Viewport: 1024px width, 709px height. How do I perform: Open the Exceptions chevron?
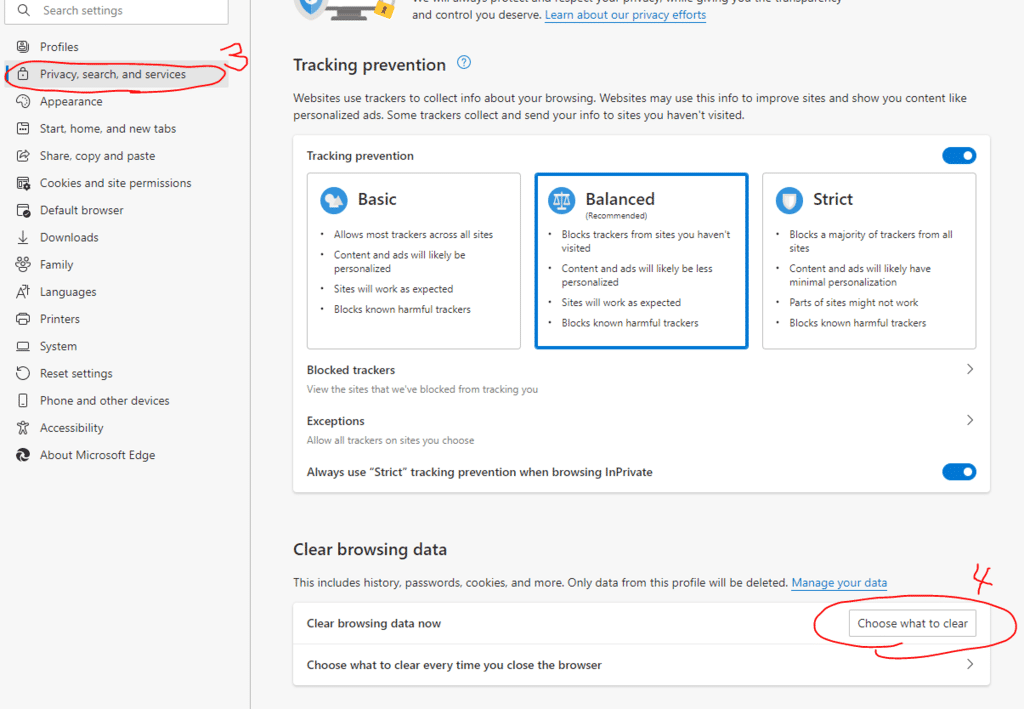(x=969, y=421)
